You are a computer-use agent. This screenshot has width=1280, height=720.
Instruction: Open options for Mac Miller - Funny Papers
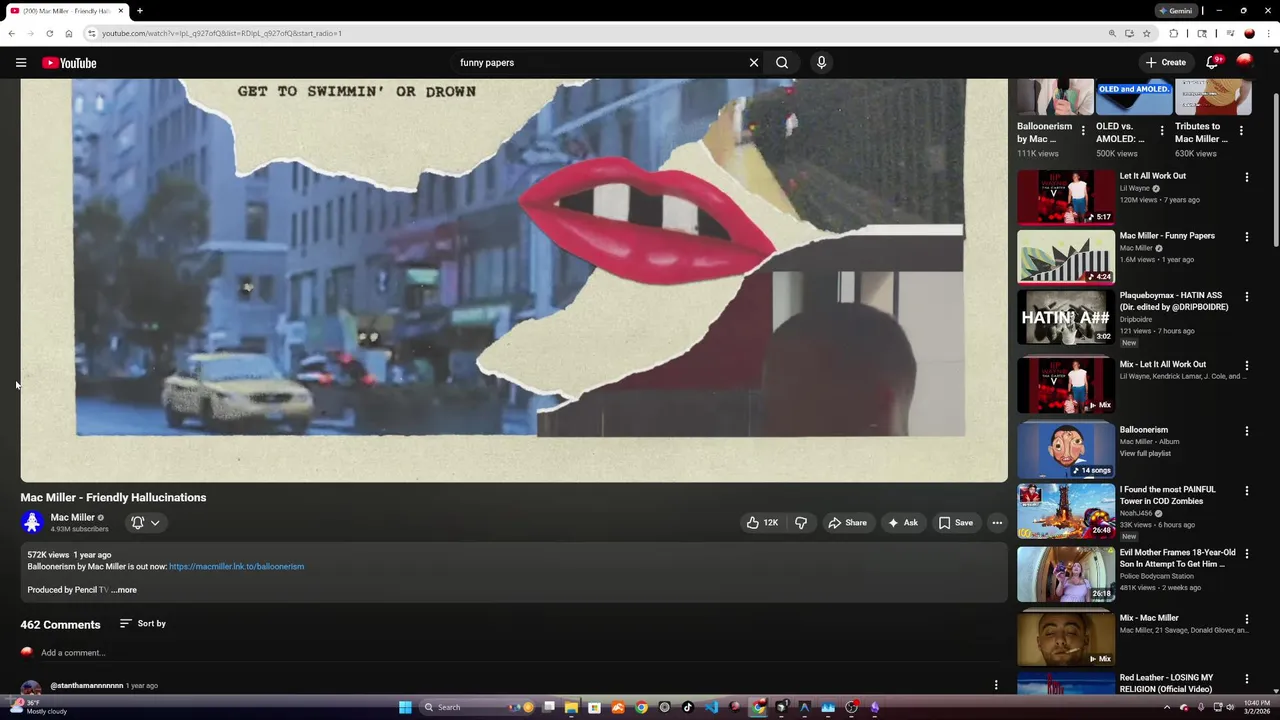(x=1246, y=237)
